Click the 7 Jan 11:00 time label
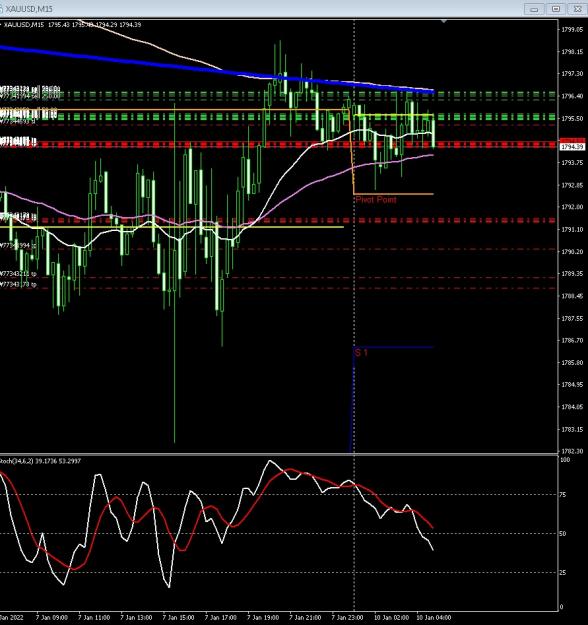Screen dimensions: 588x625 coord(94,618)
